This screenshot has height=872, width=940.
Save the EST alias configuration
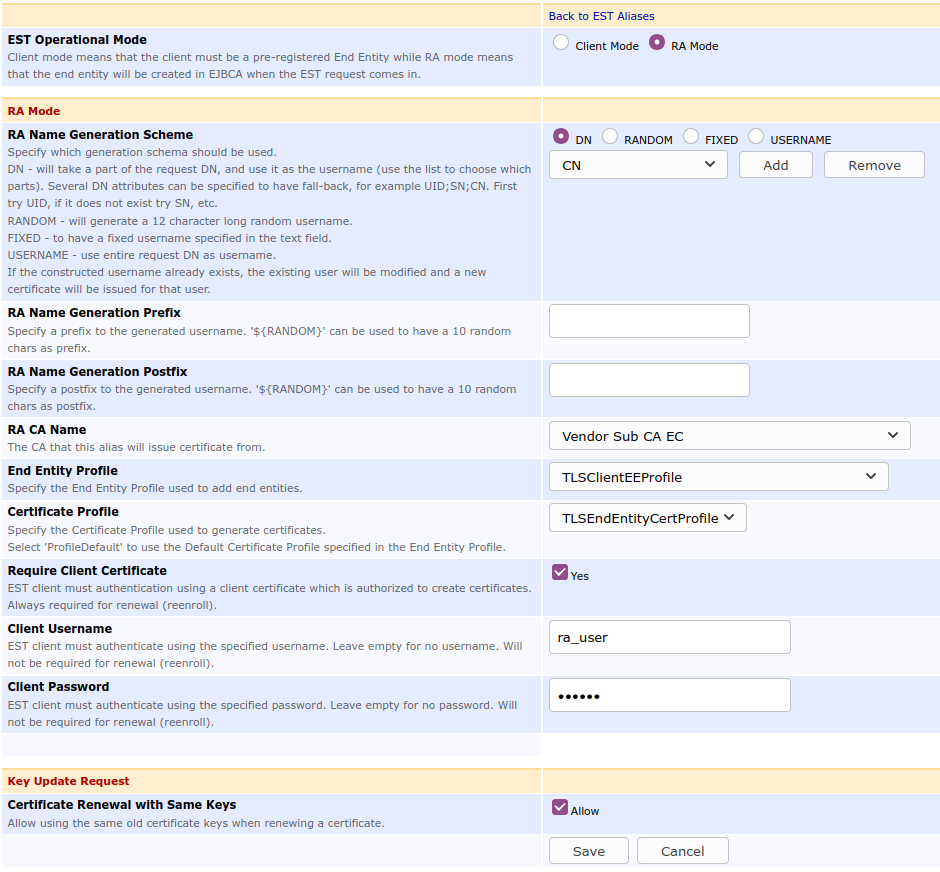pos(588,851)
